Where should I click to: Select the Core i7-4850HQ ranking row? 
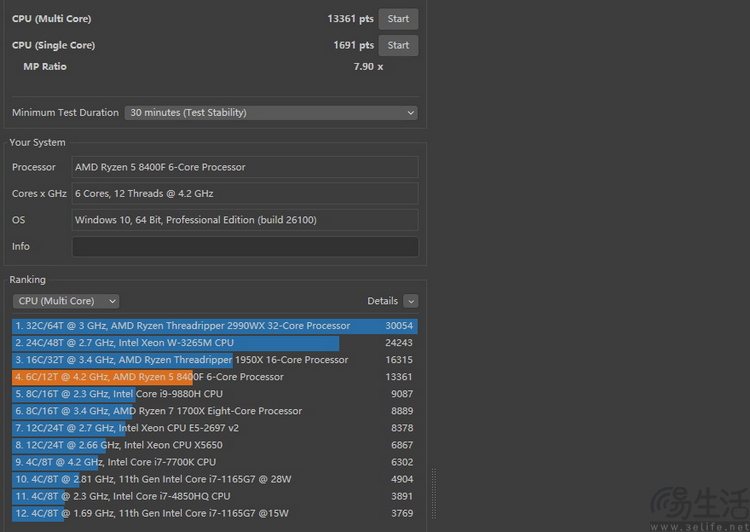215,497
